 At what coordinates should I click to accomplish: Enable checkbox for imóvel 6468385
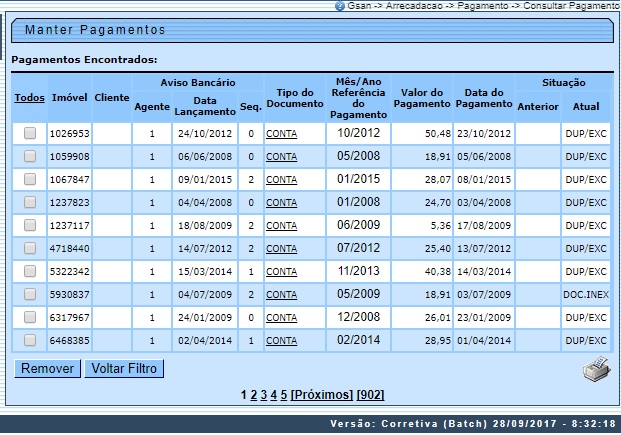(30, 340)
